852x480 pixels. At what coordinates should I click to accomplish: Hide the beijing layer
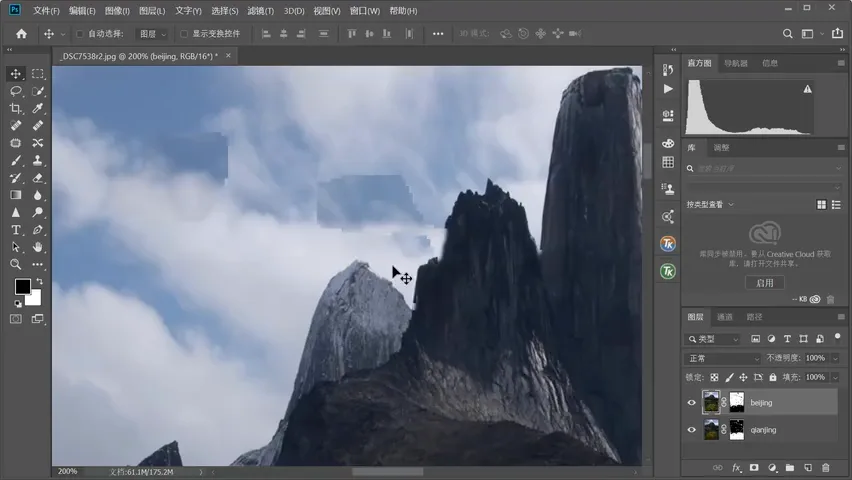[691, 403]
